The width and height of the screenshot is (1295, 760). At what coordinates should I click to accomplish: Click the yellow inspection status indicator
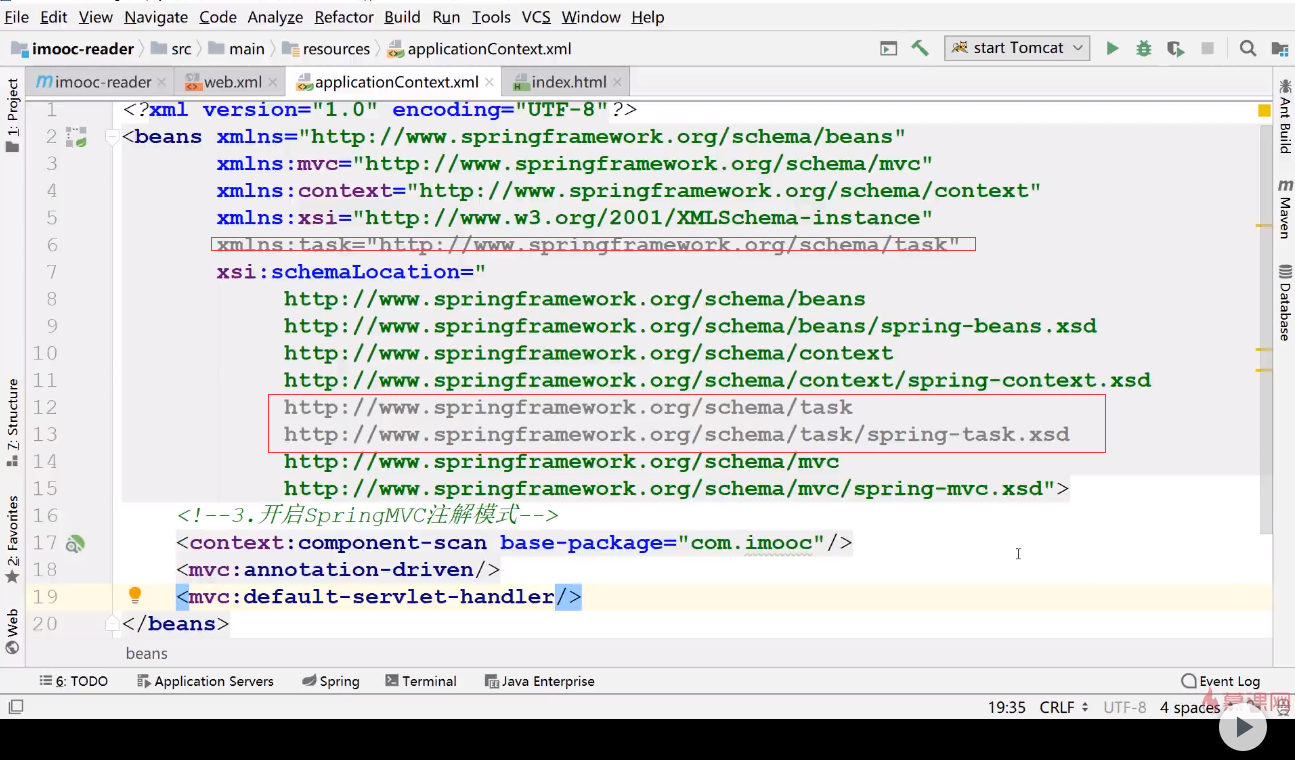[1265, 110]
